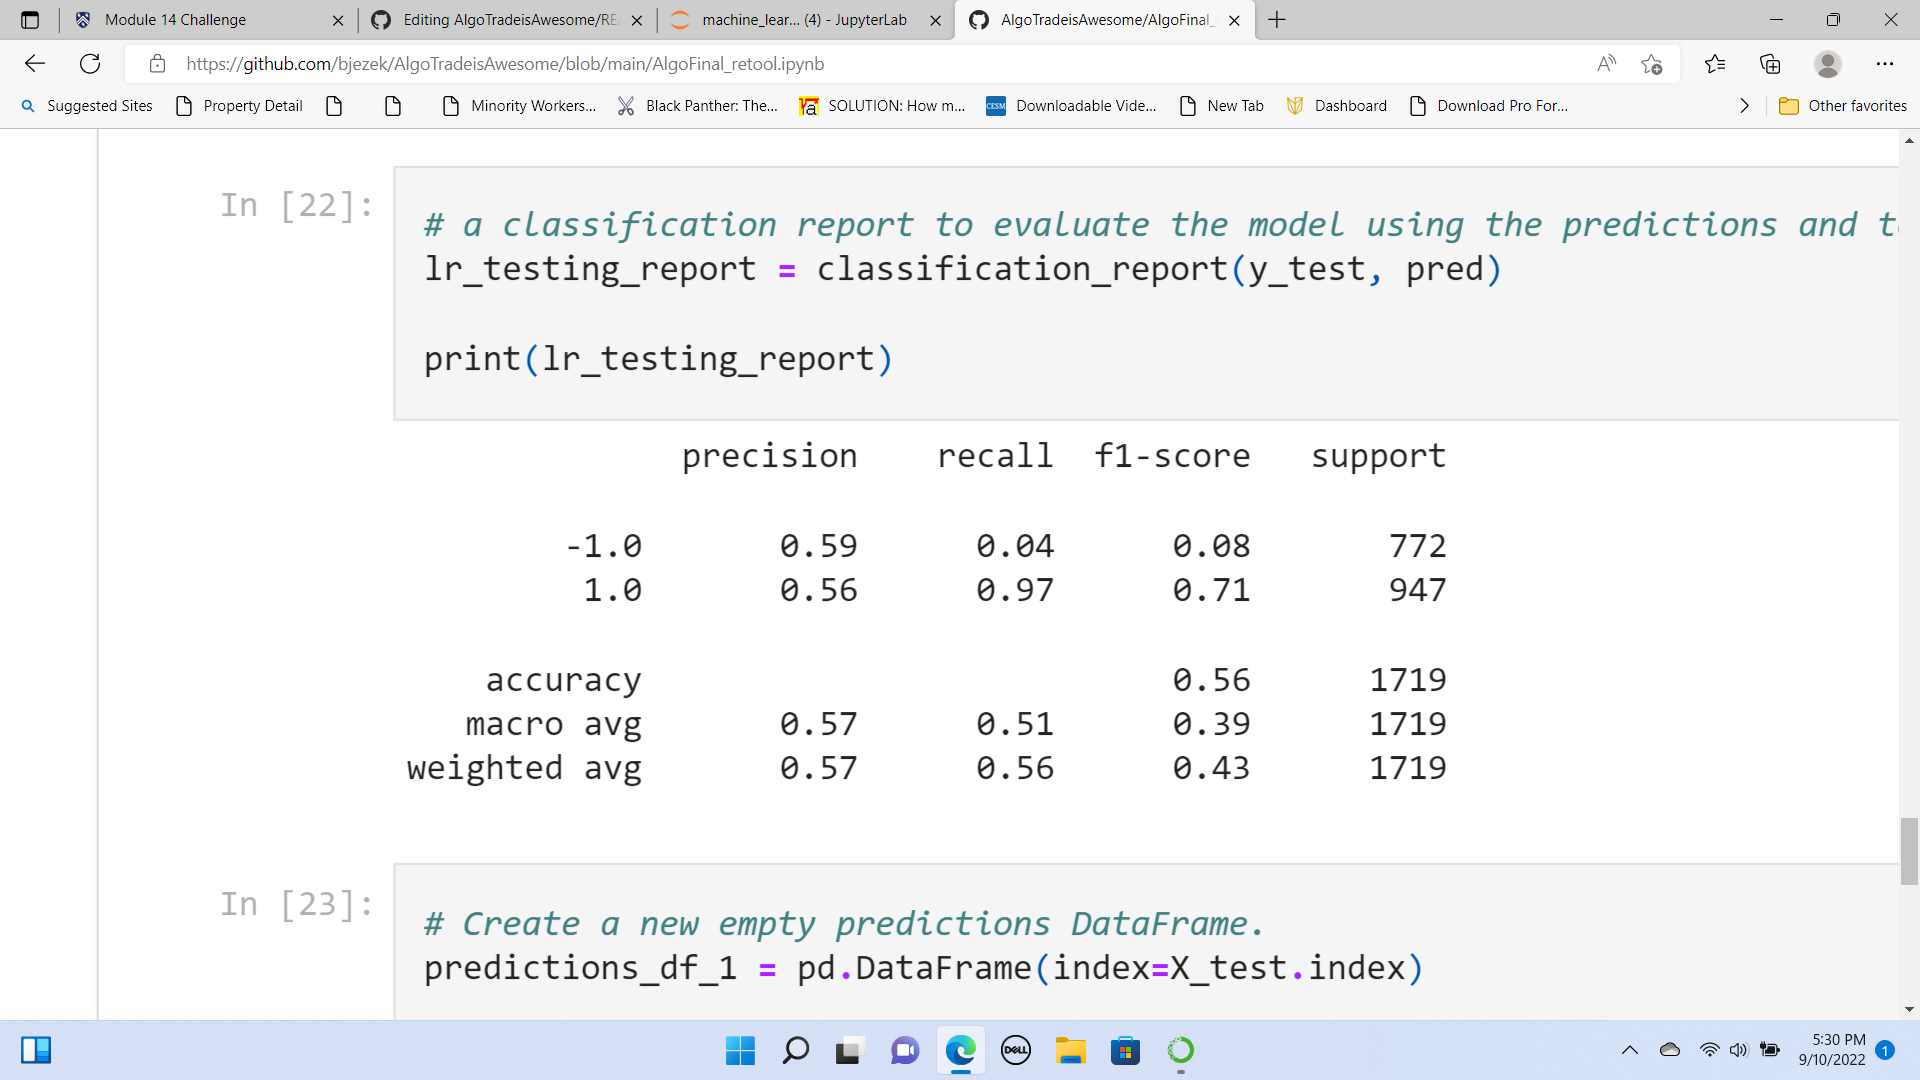Add this page to favorites
The height and width of the screenshot is (1080, 1920).
point(1651,64)
